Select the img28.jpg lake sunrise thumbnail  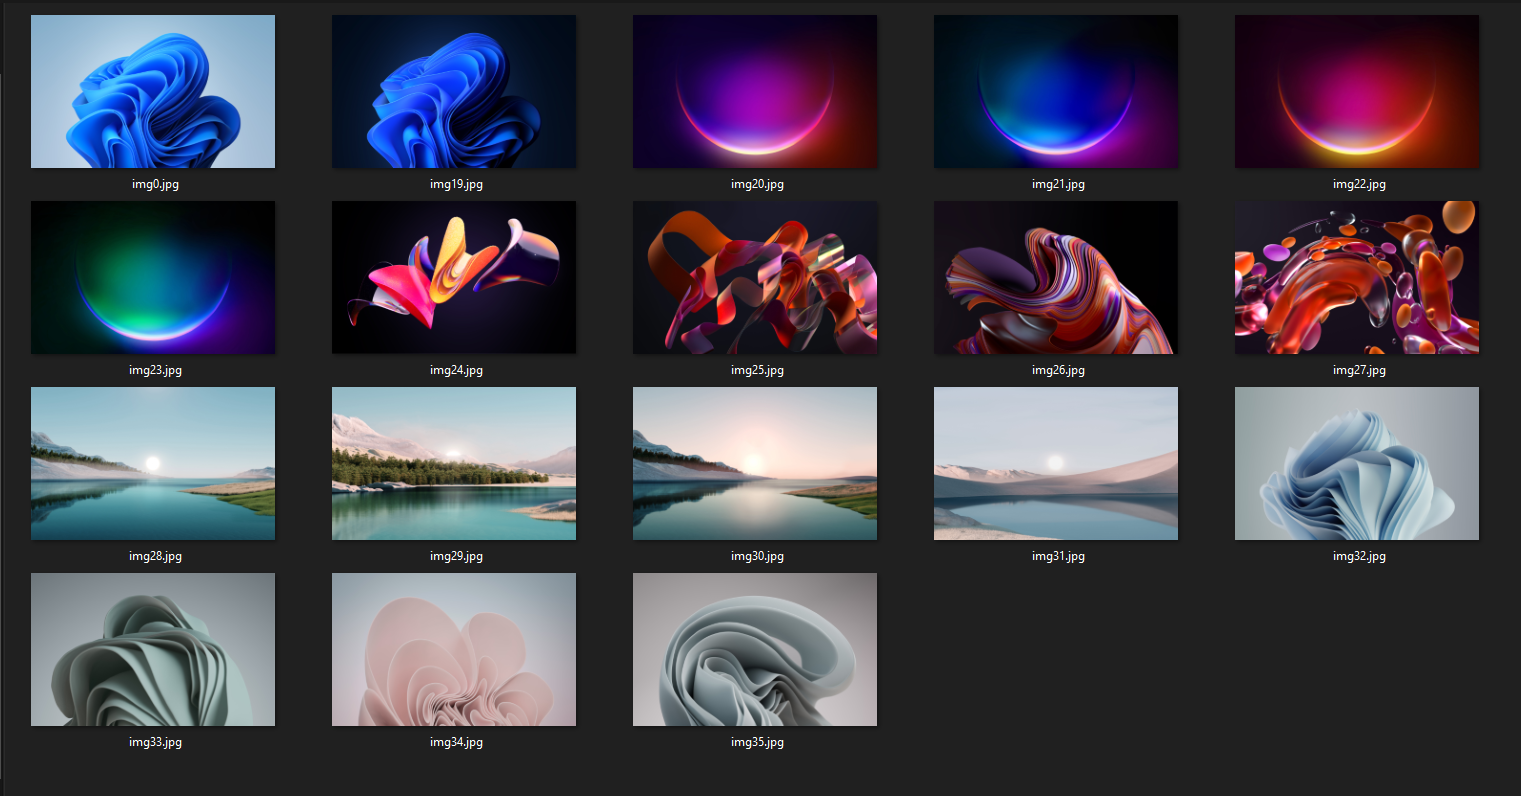[x=153, y=463]
